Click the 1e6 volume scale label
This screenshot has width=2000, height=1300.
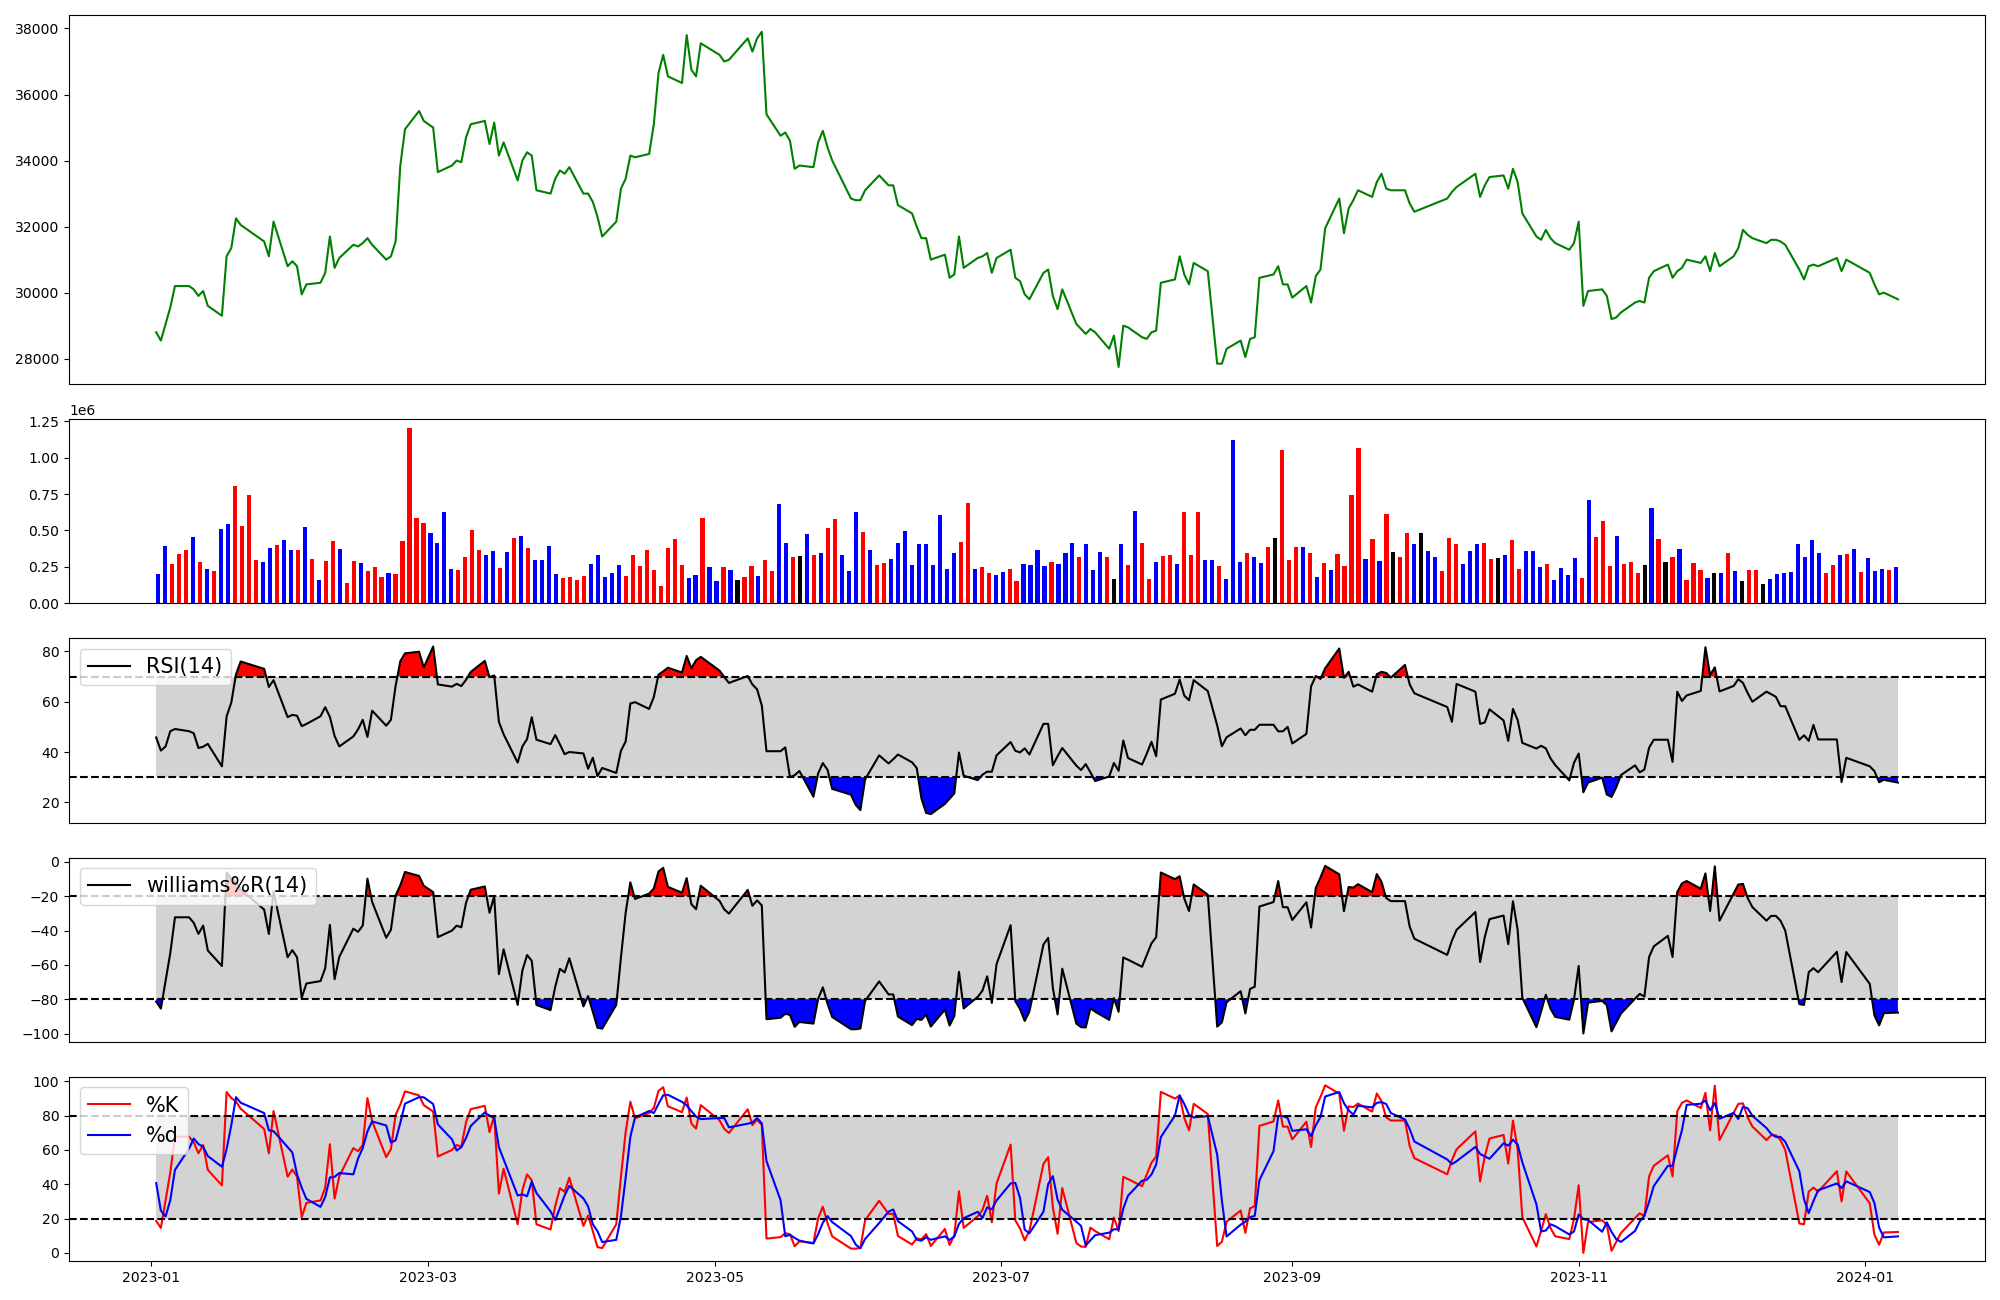tap(82, 410)
